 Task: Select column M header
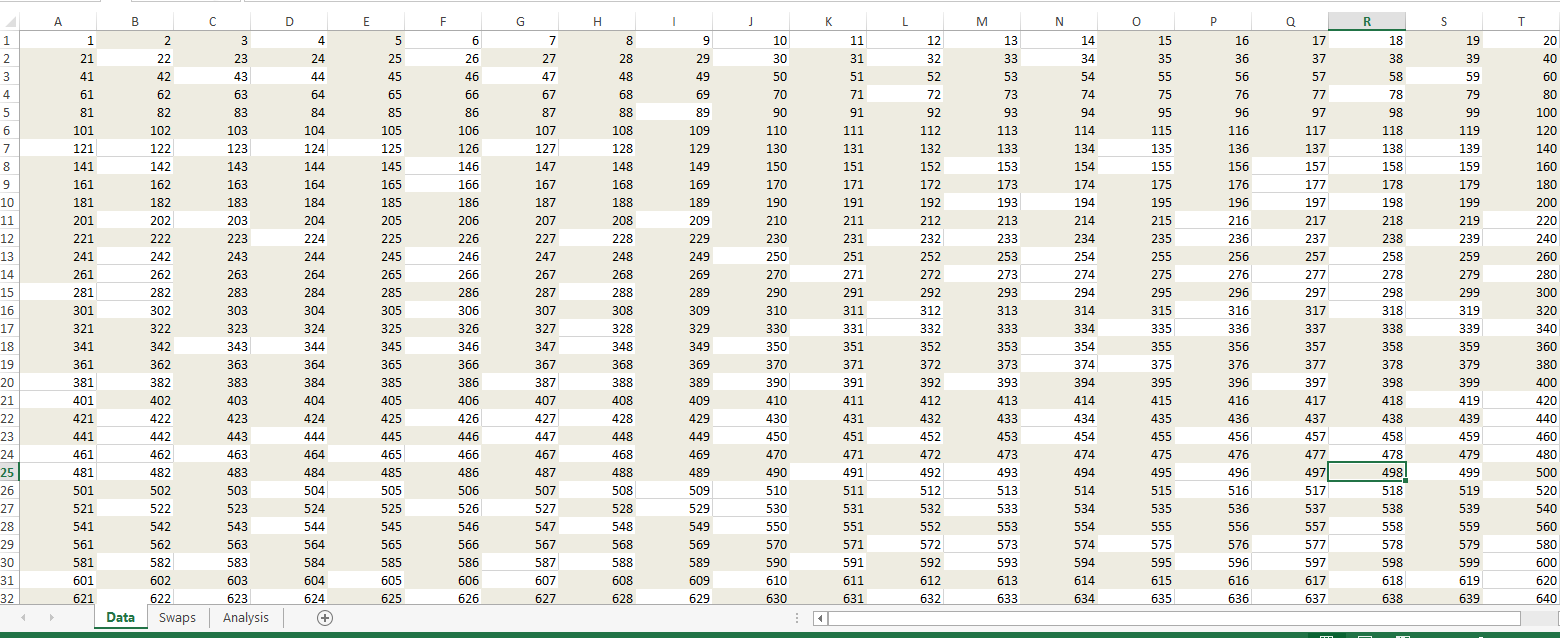point(982,21)
